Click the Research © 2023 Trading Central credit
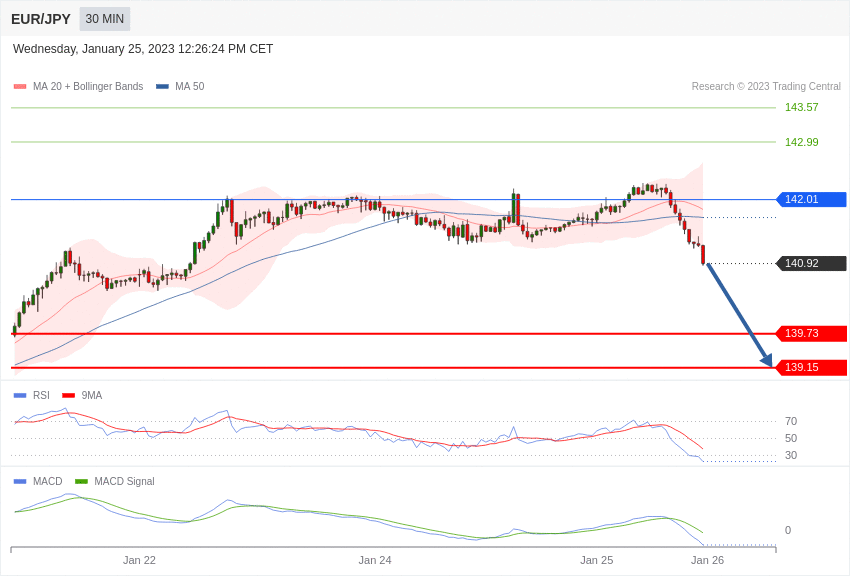850x576 pixels. pos(766,86)
